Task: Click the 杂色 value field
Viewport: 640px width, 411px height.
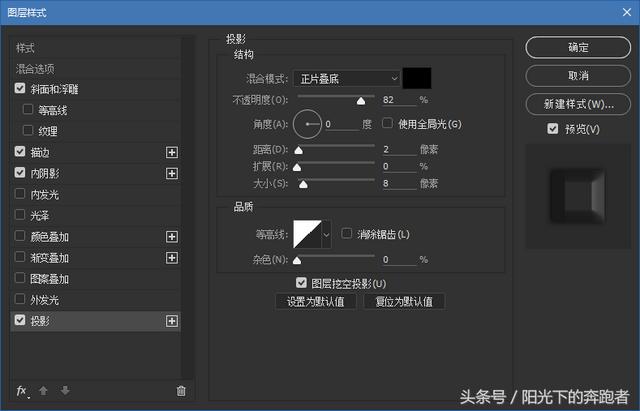Action: point(399,260)
